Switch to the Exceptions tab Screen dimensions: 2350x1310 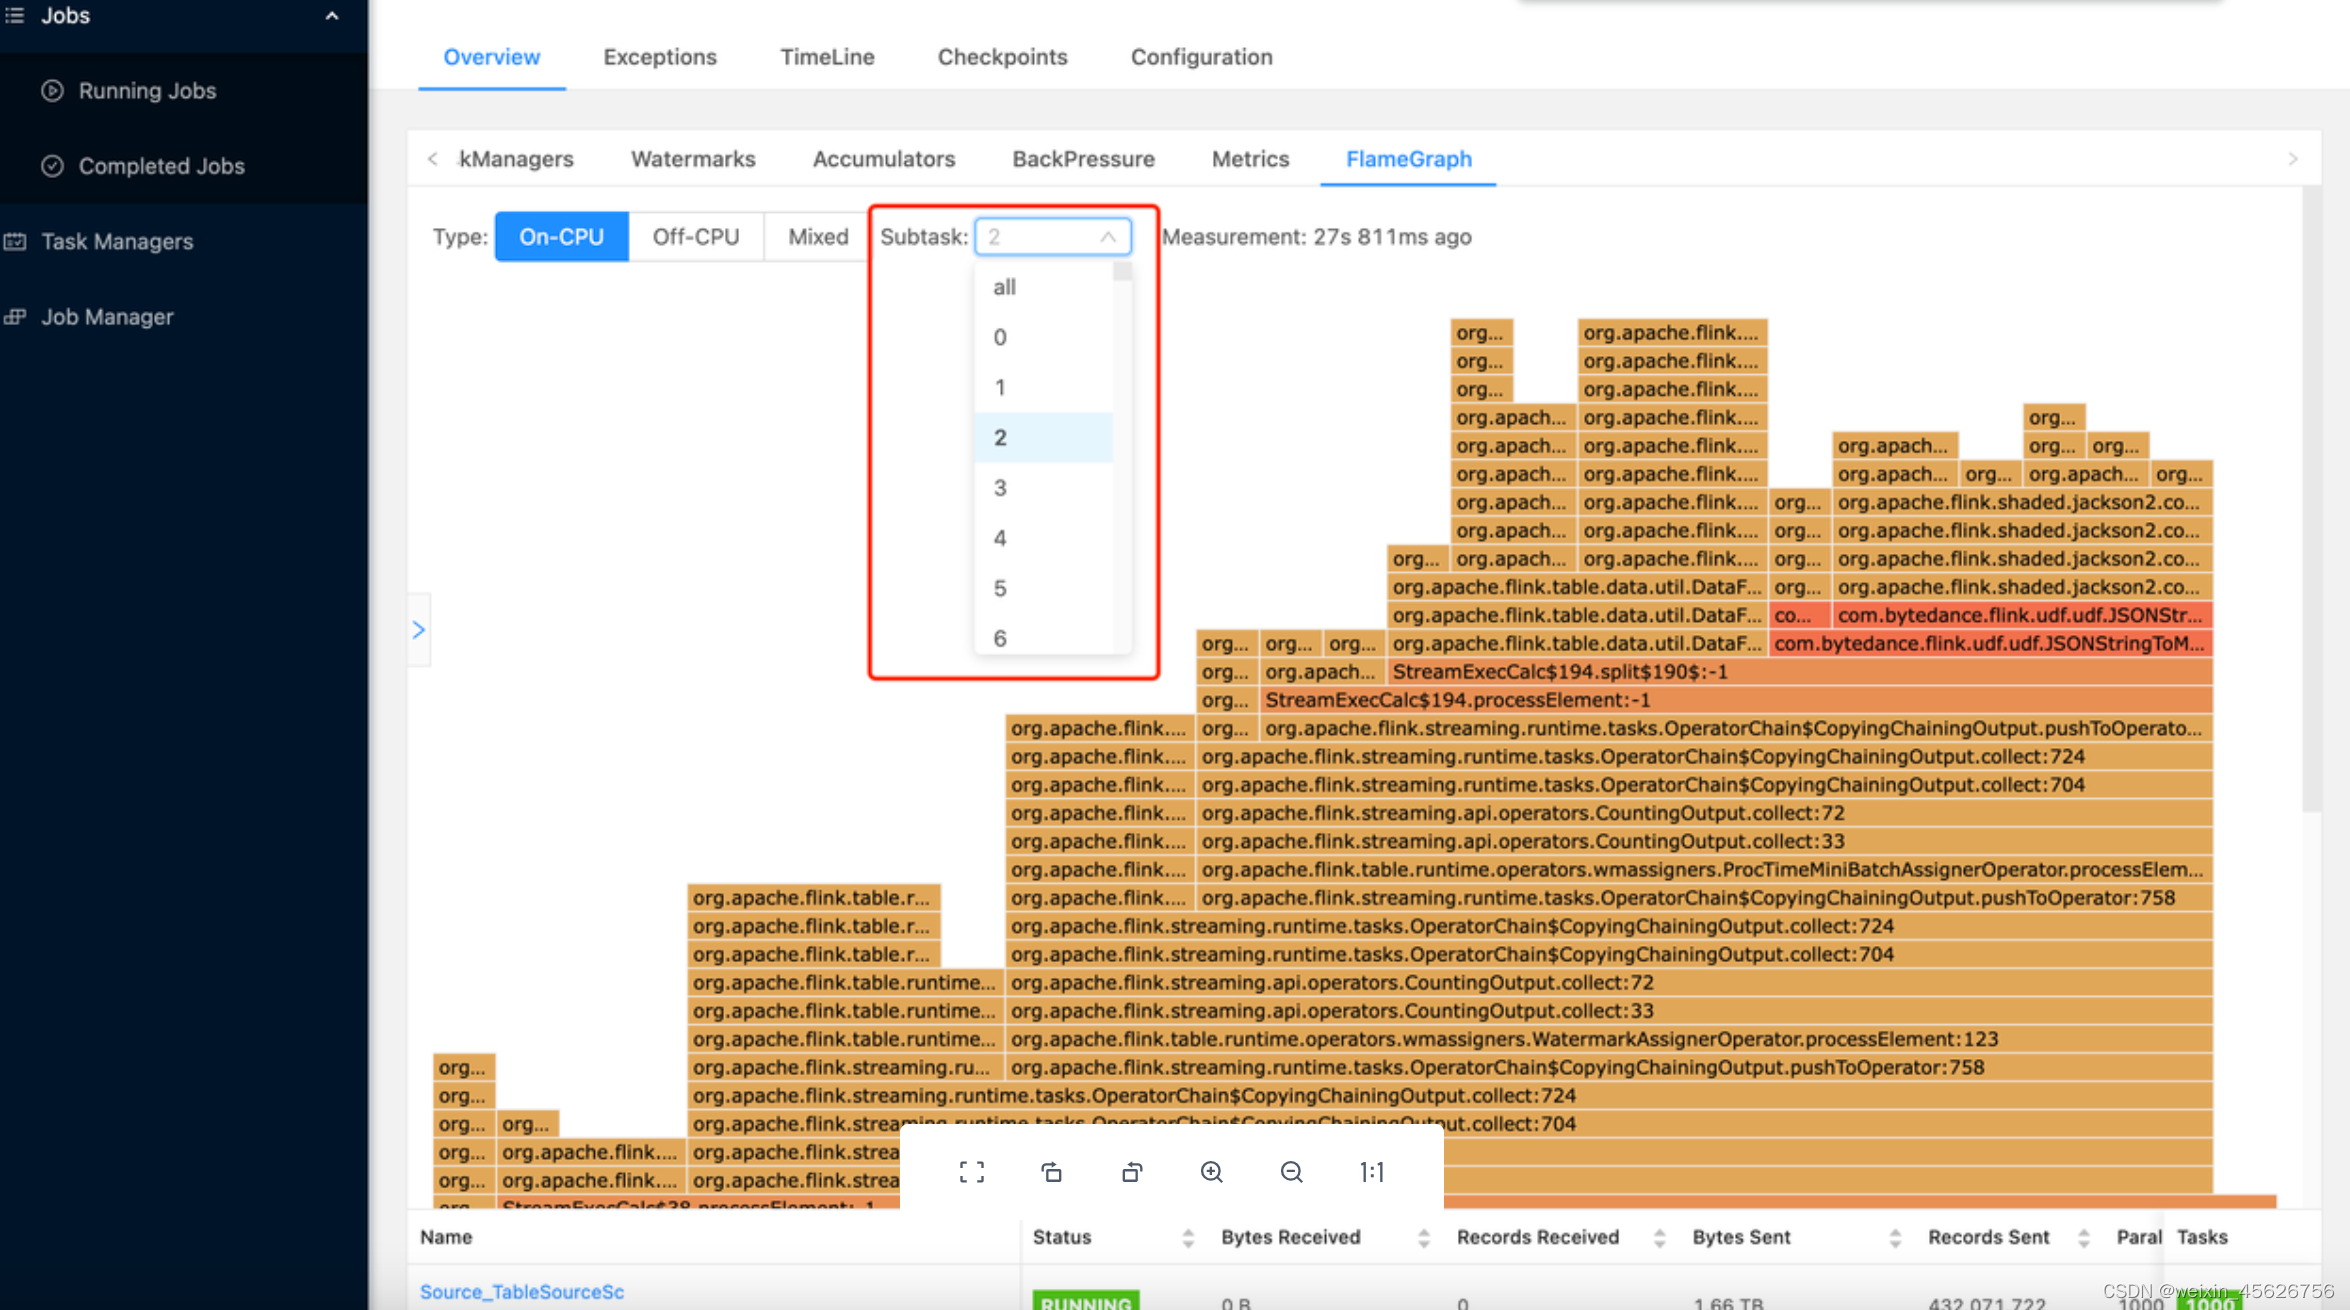pyautogui.click(x=656, y=56)
